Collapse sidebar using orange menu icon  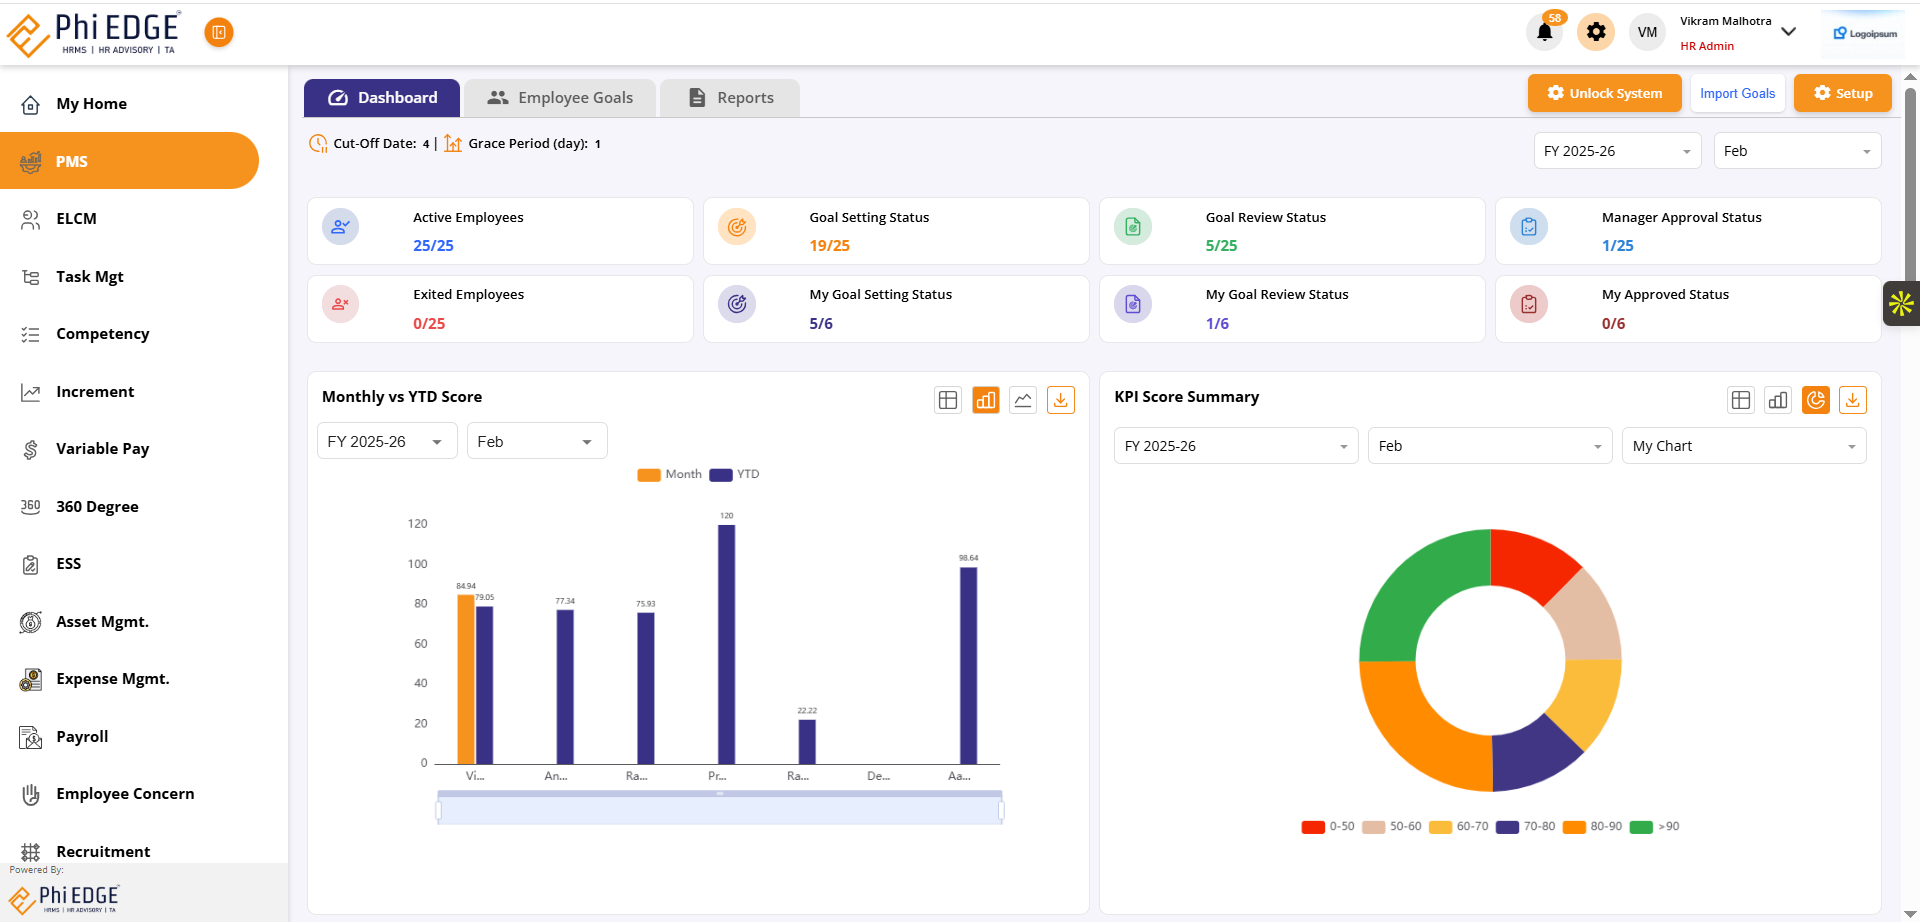[x=218, y=32]
